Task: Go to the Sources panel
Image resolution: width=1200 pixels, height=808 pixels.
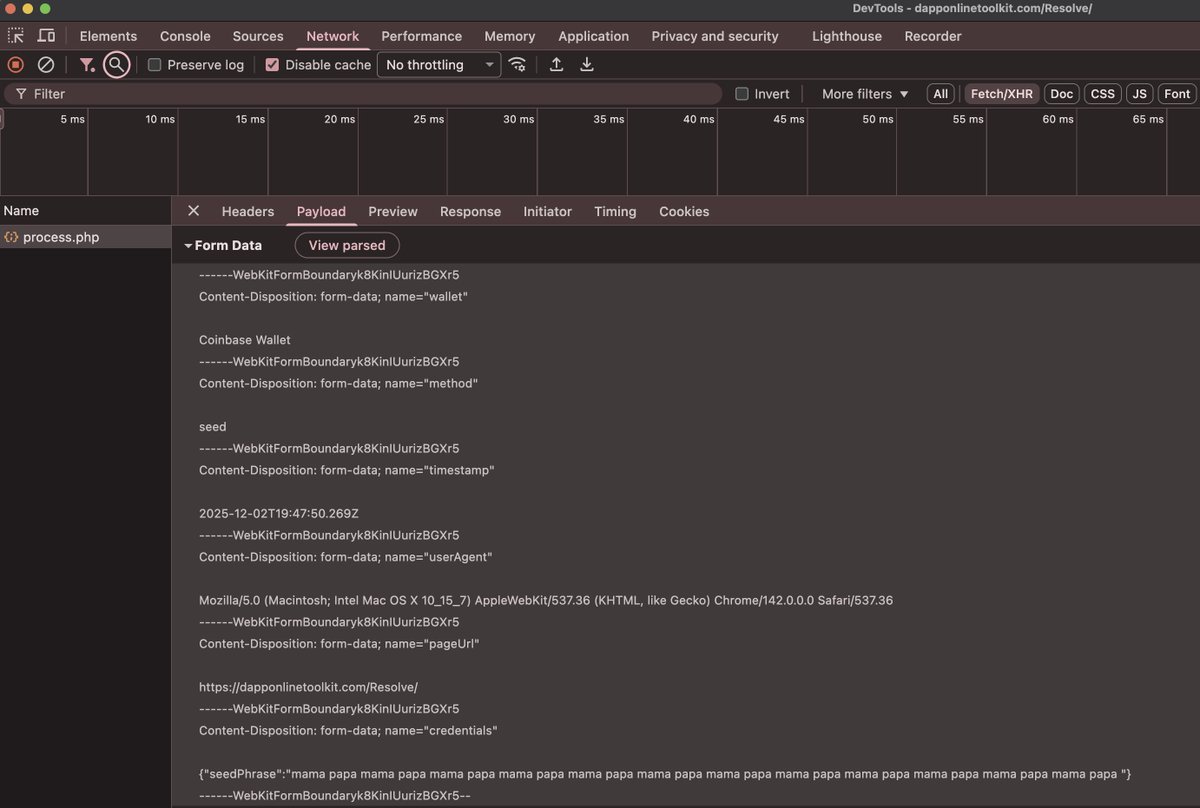Action: [x=258, y=36]
